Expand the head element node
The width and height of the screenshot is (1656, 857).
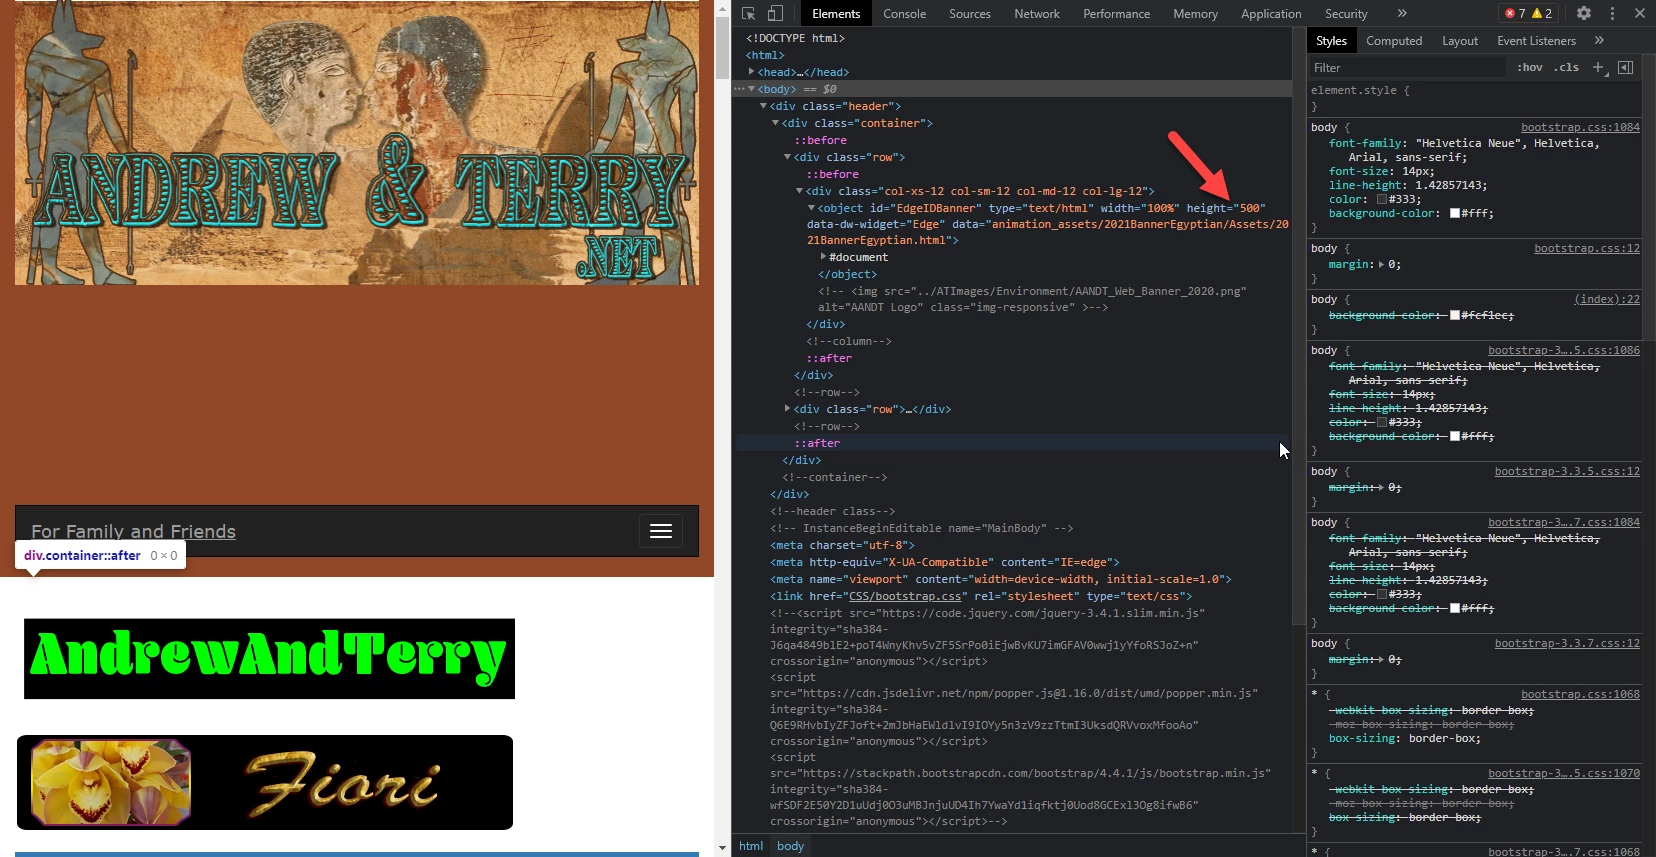pos(751,72)
